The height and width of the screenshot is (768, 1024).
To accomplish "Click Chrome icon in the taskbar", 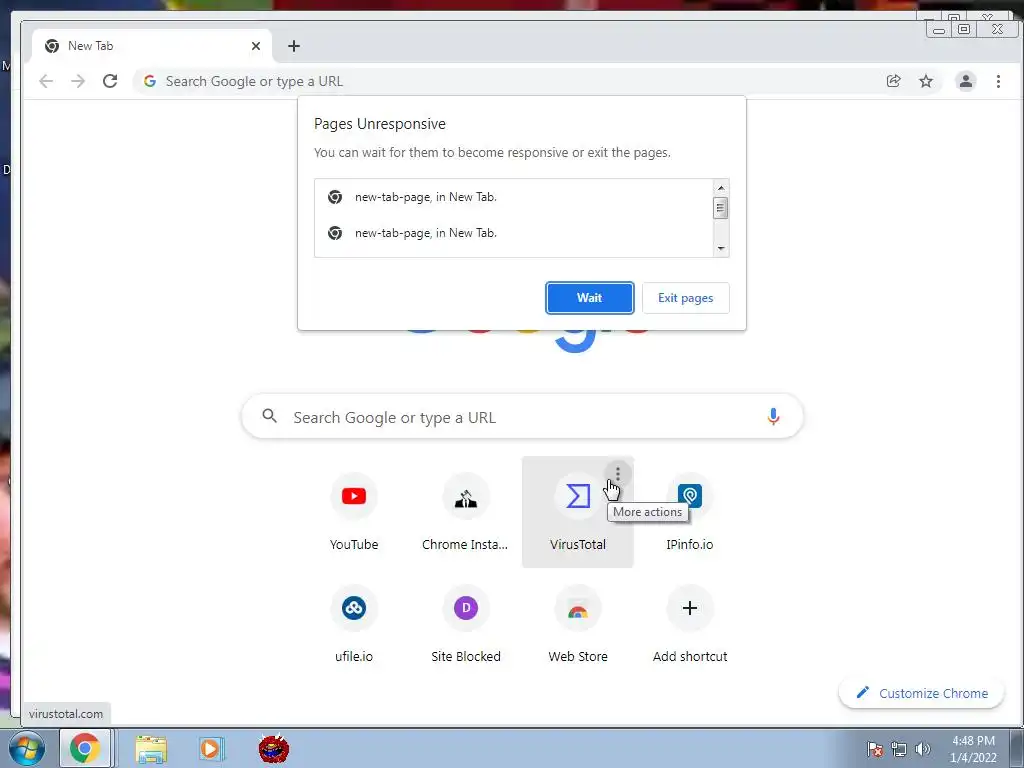I will (84, 748).
